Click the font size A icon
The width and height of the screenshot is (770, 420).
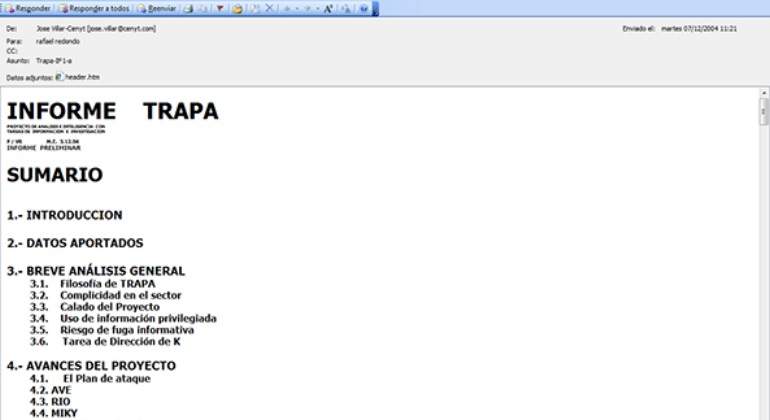(329, 8)
